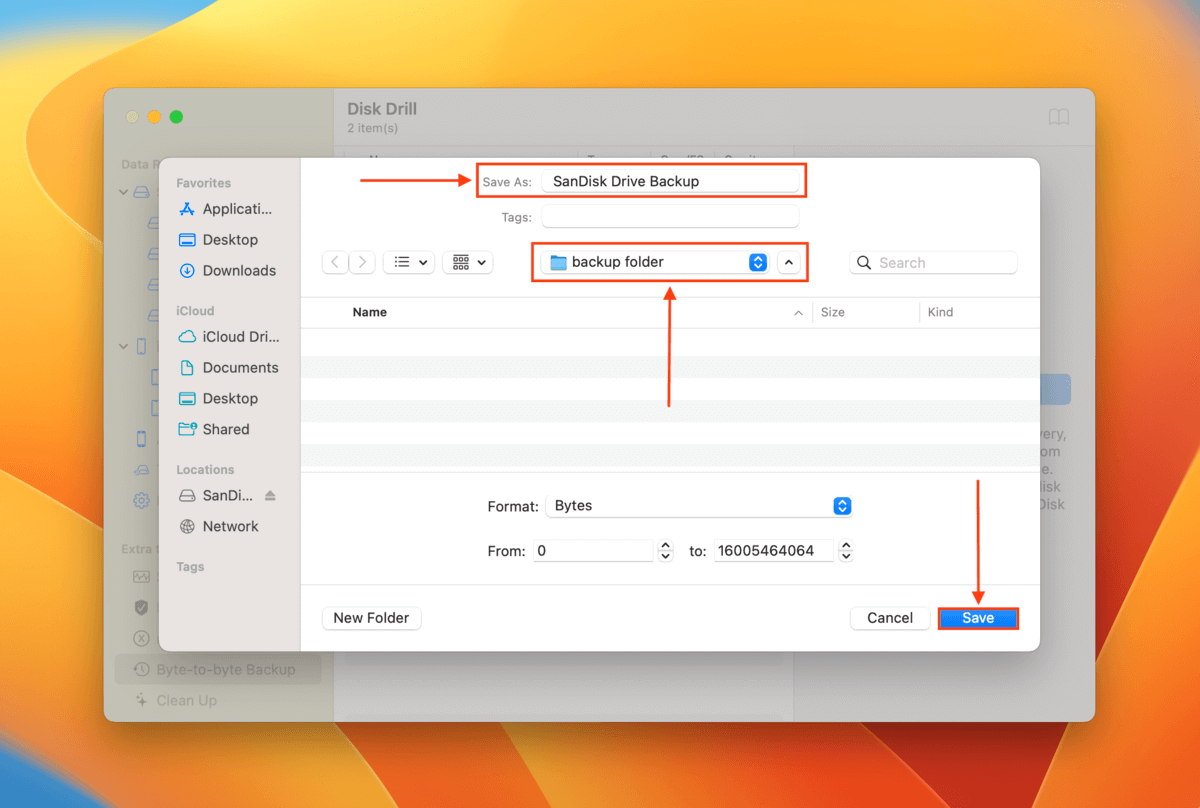Screen dimensions: 1200x808
Task: Sort by Kind column header
Action: [x=940, y=312]
